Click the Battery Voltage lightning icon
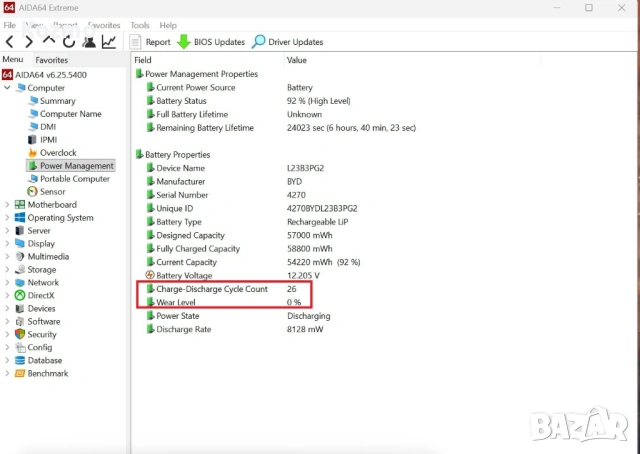Image resolution: width=640 pixels, height=454 pixels. pos(150,275)
